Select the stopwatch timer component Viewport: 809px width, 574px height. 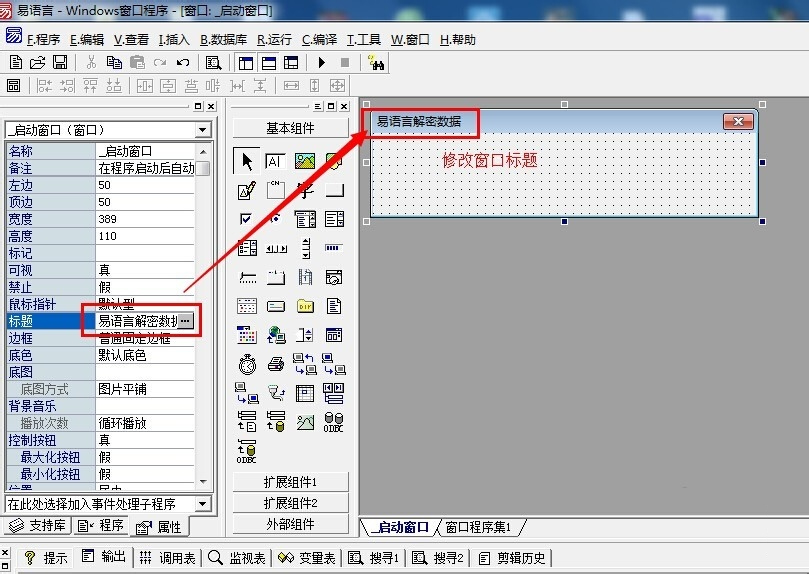pyautogui.click(x=247, y=364)
